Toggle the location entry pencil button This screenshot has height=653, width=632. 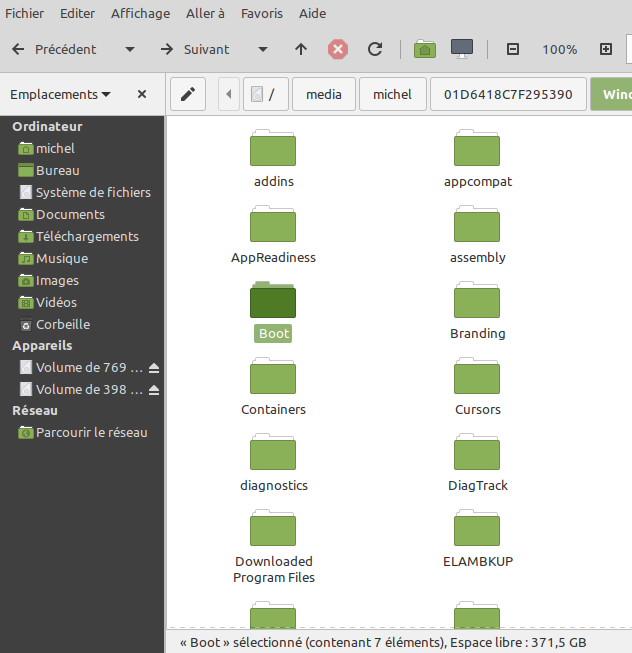click(188, 94)
